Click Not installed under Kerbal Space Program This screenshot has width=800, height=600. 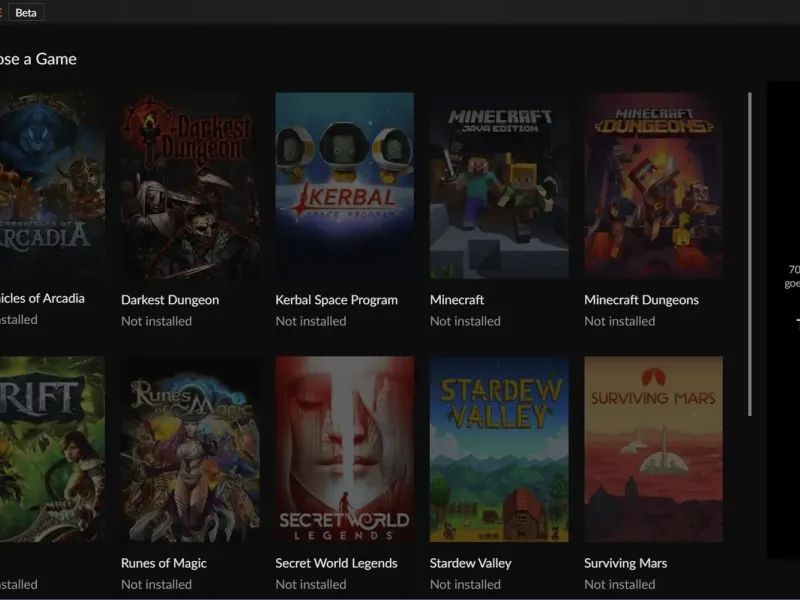311,321
